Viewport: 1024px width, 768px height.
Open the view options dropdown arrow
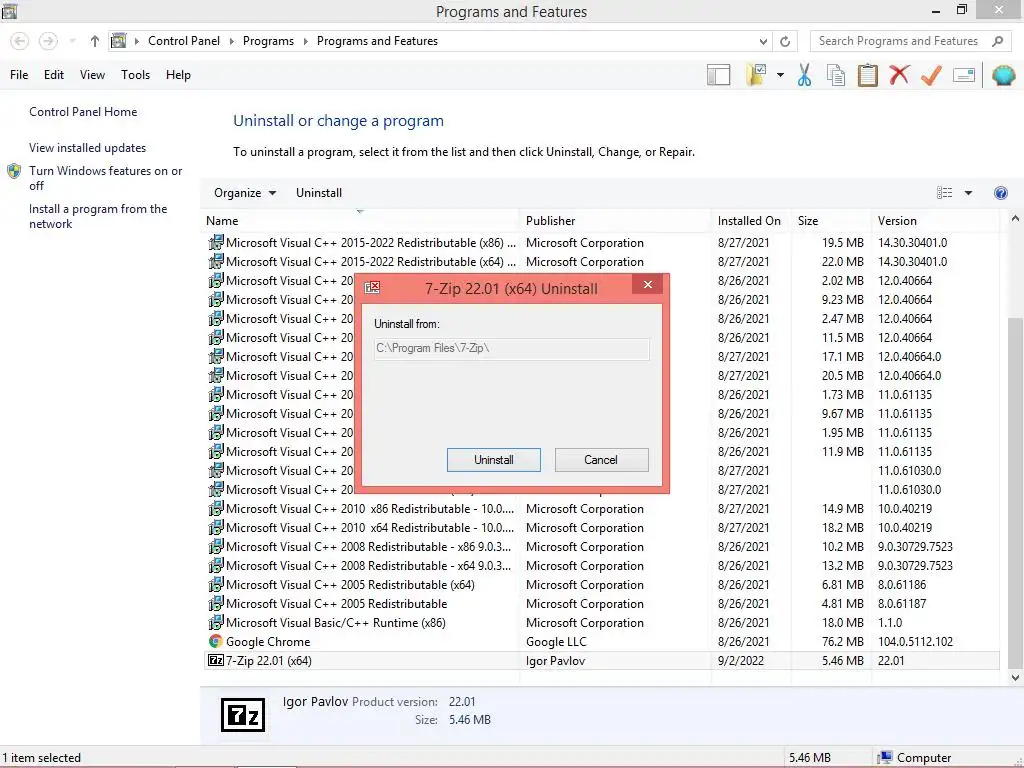[968, 193]
